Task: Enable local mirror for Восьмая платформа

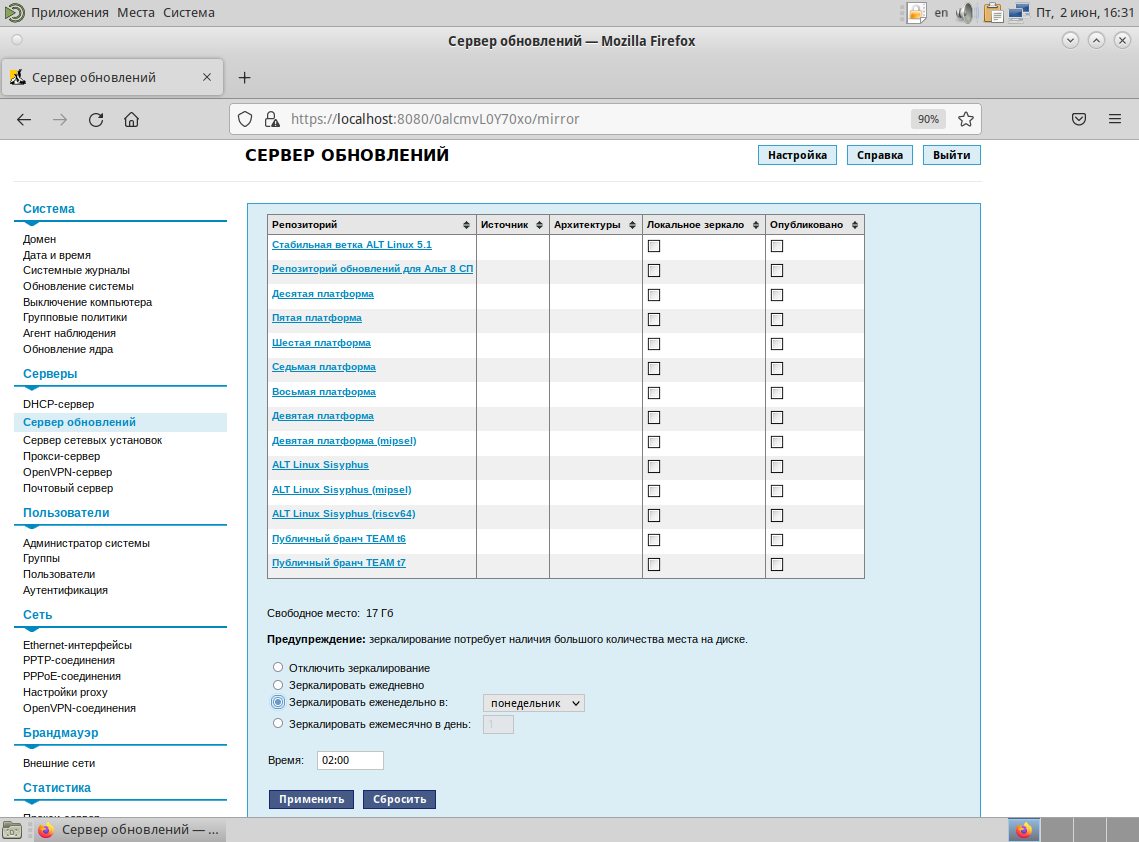Action: pos(654,393)
